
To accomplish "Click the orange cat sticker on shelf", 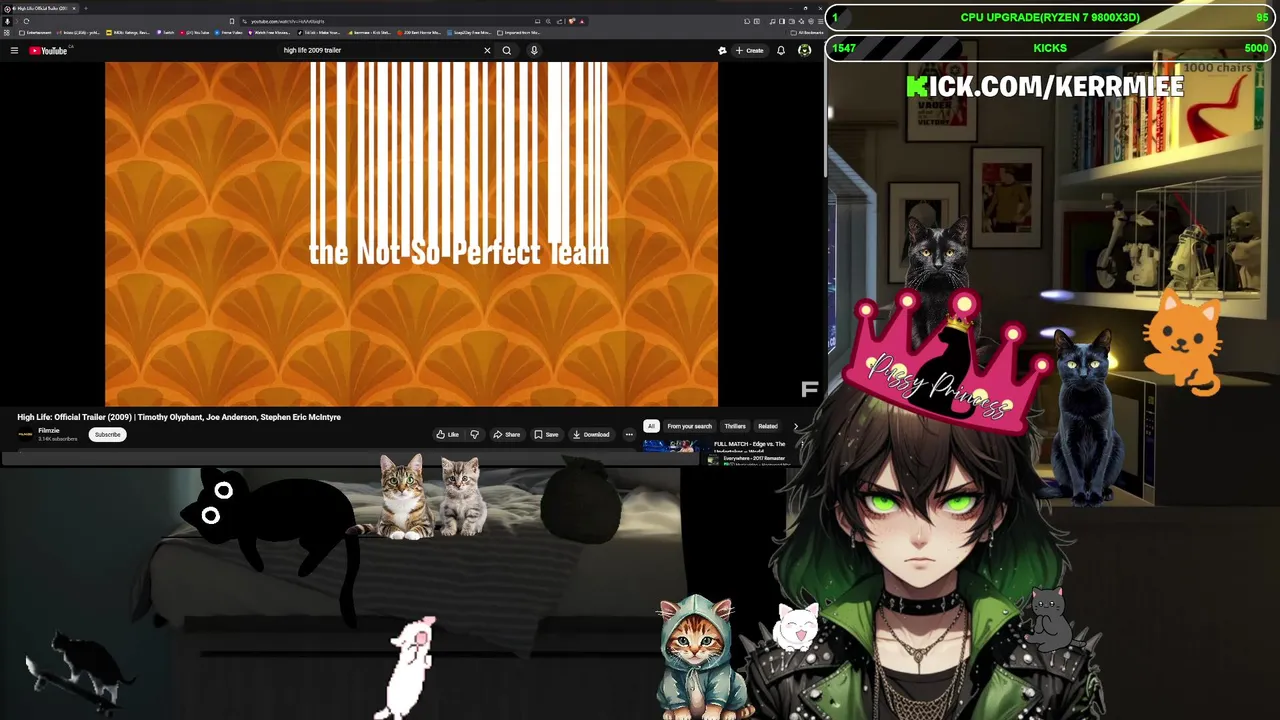I will point(1185,342).
